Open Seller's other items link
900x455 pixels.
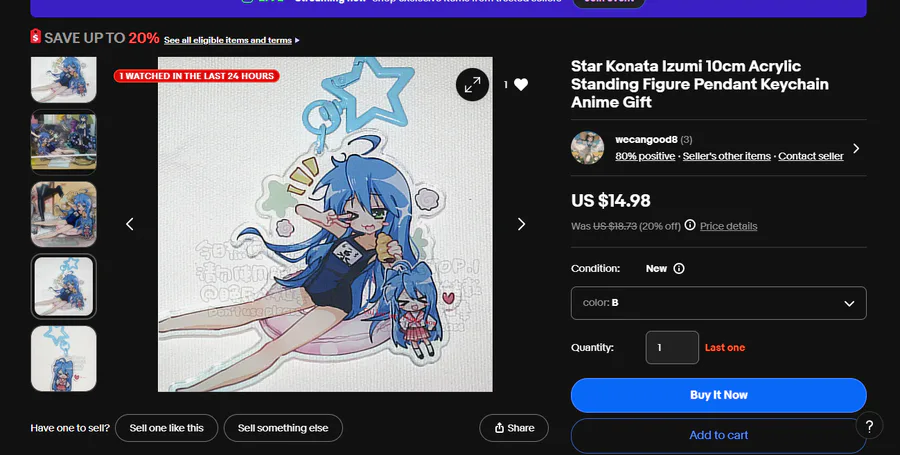(727, 157)
